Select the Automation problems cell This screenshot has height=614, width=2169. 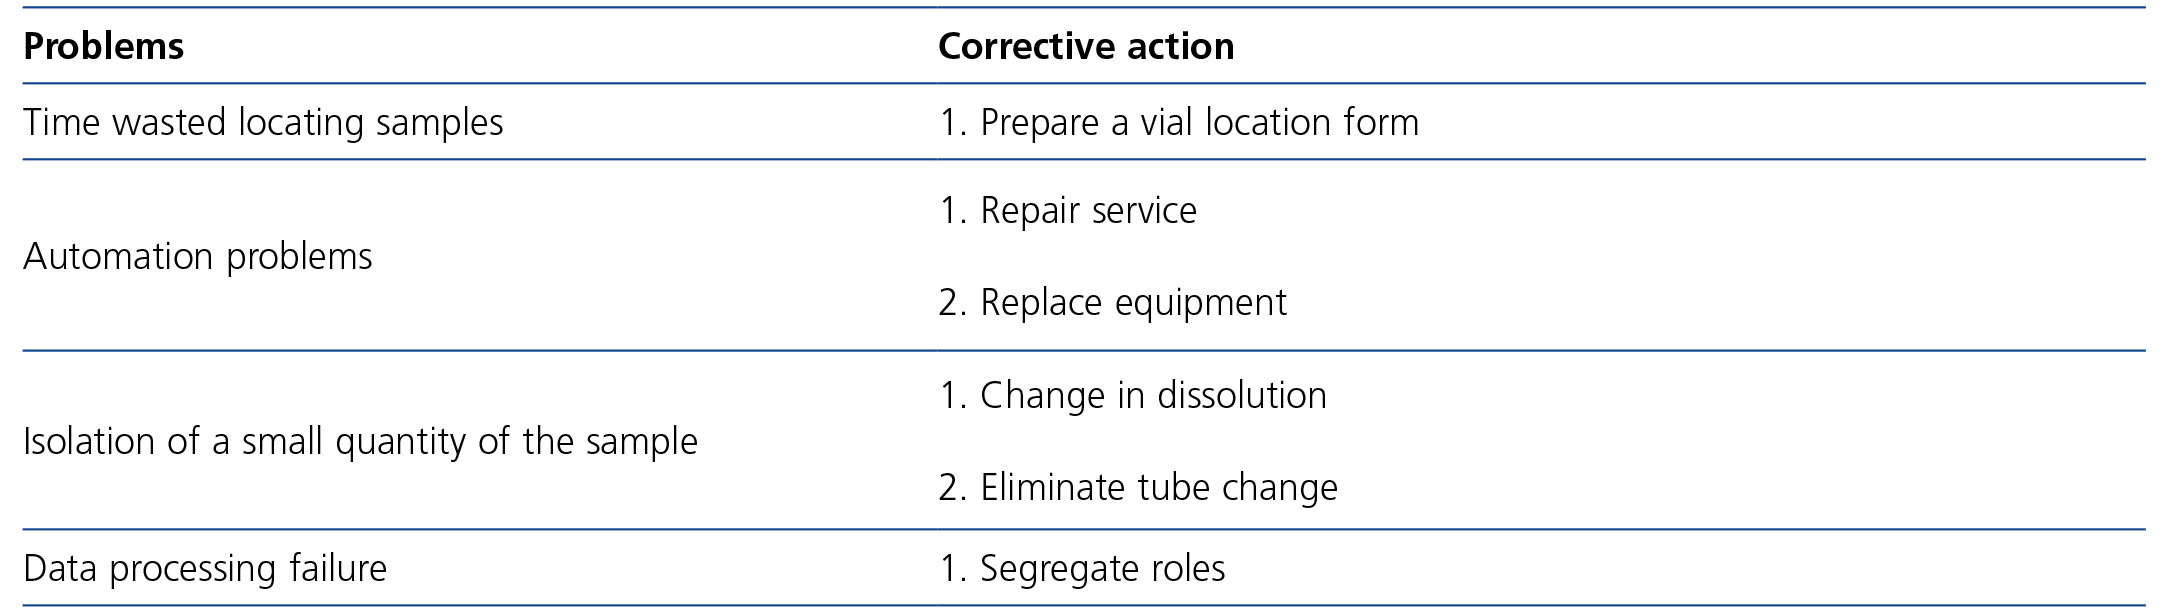pyautogui.click(x=198, y=257)
